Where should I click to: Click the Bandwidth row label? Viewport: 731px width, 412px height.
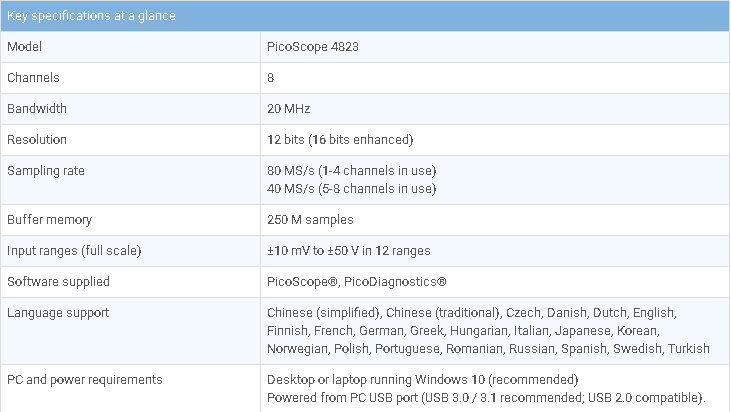coord(37,108)
